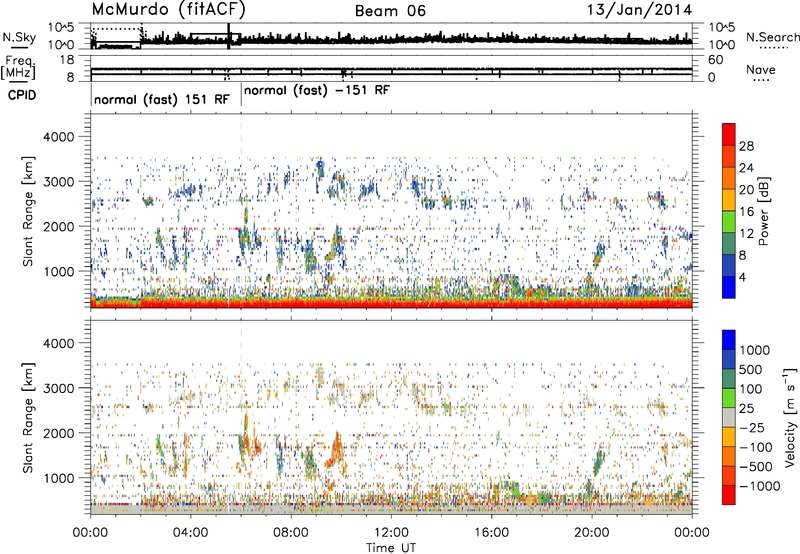Click the "normal (fast) -151 RF" CPID text
The image size is (800, 554).
click(x=317, y=91)
